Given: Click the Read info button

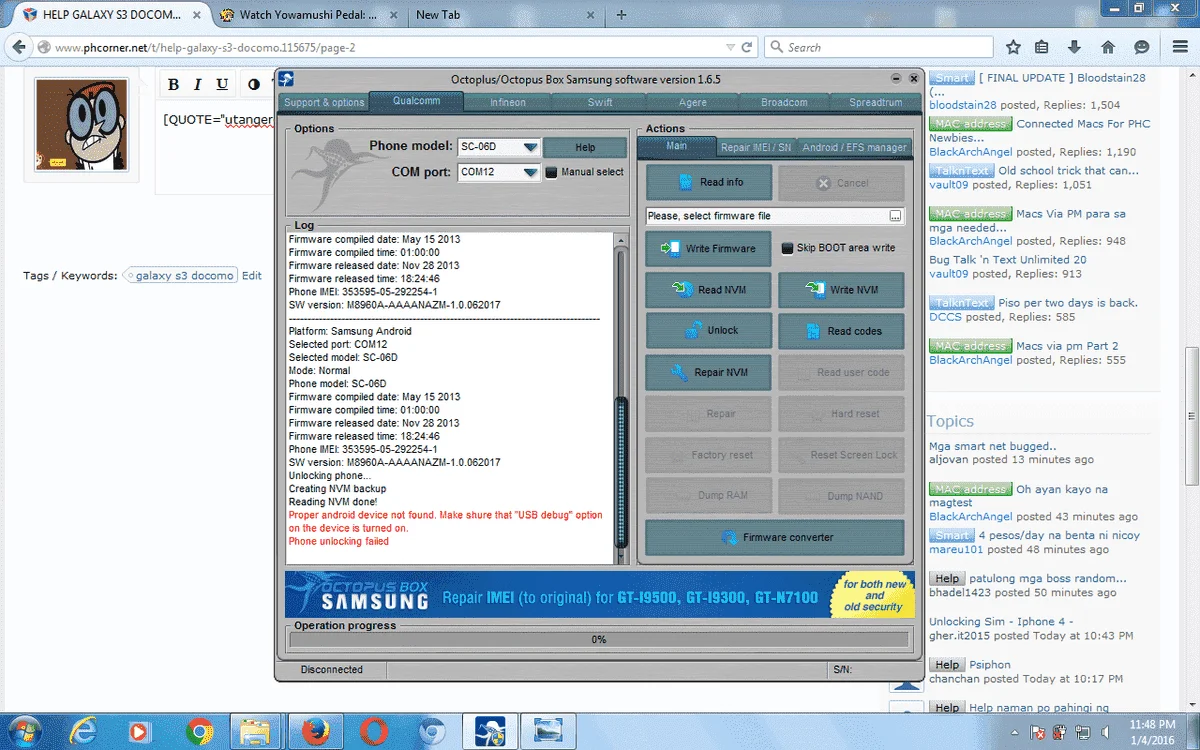Looking at the screenshot, I should pos(709,183).
